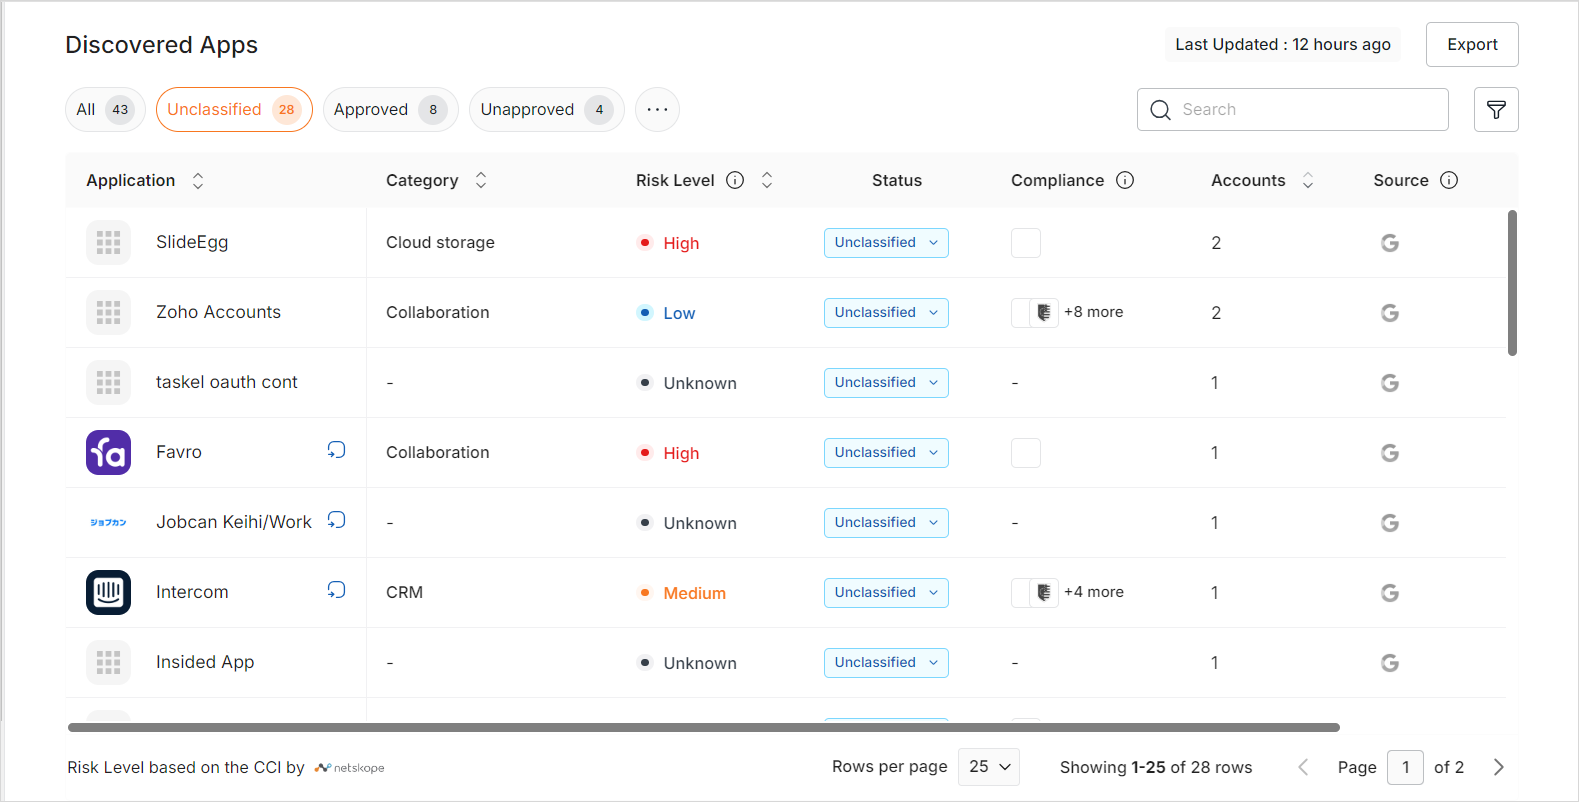Viewport: 1579px width, 802px height.
Task: Select the Unclassified tab
Action: tap(234, 110)
